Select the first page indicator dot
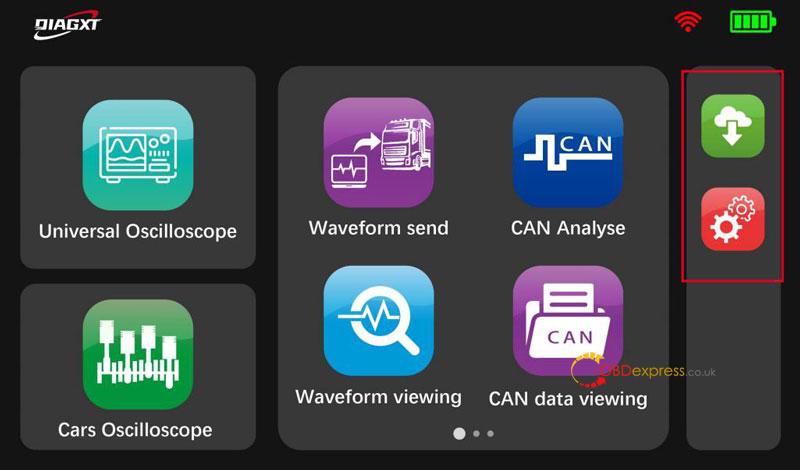 coord(459,433)
